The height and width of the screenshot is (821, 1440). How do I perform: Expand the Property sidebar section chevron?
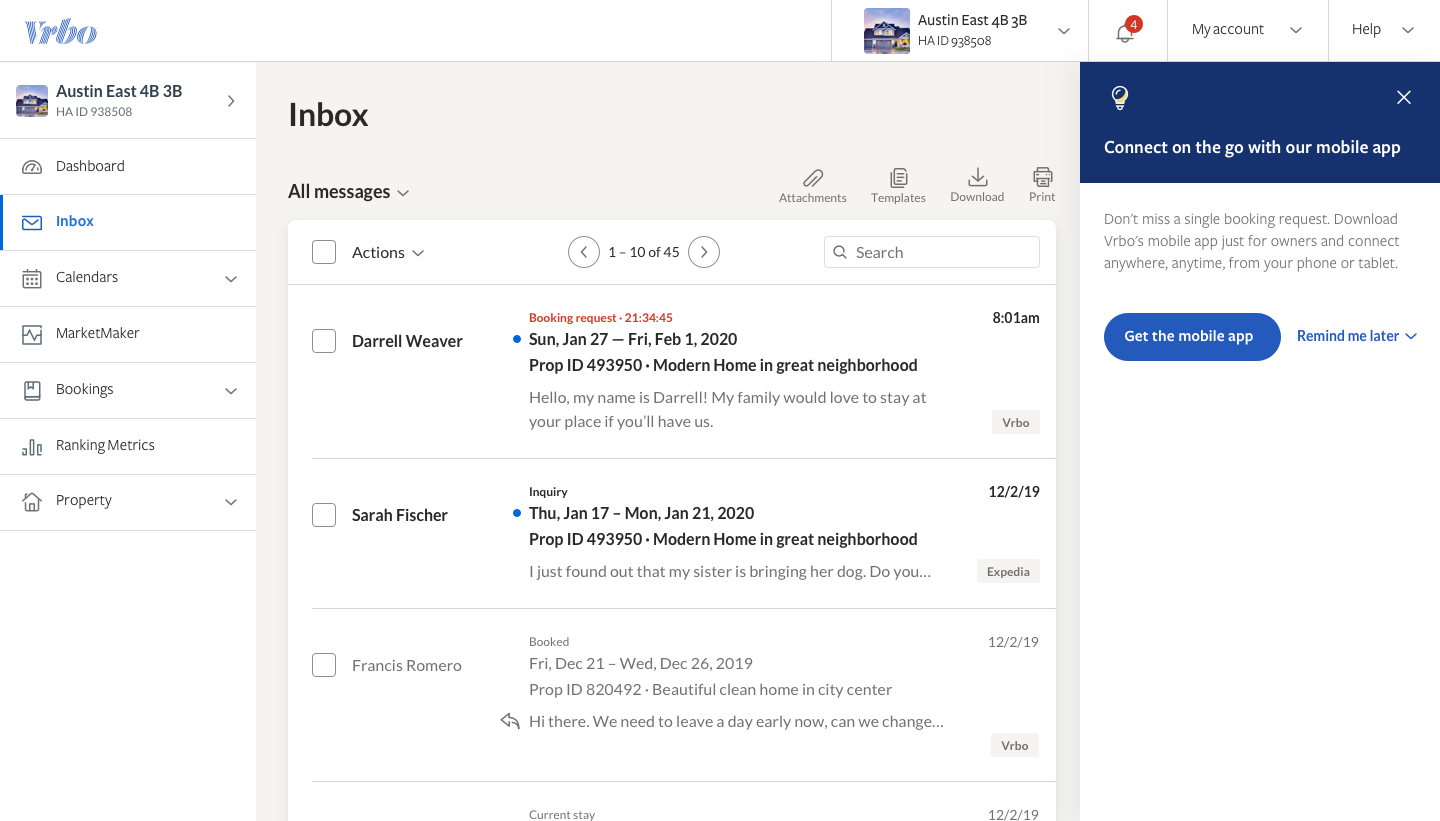pos(231,502)
